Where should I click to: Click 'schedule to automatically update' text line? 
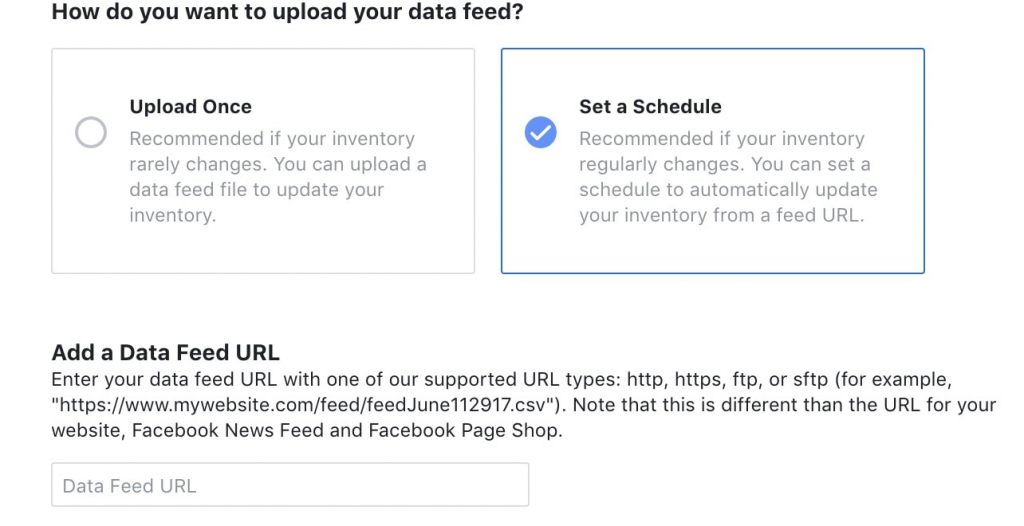tap(727, 190)
